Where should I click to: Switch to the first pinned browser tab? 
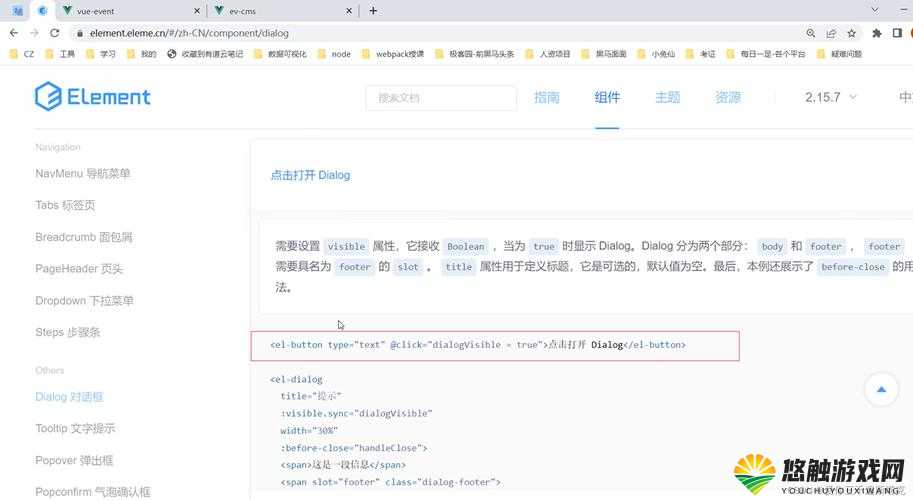(17, 10)
